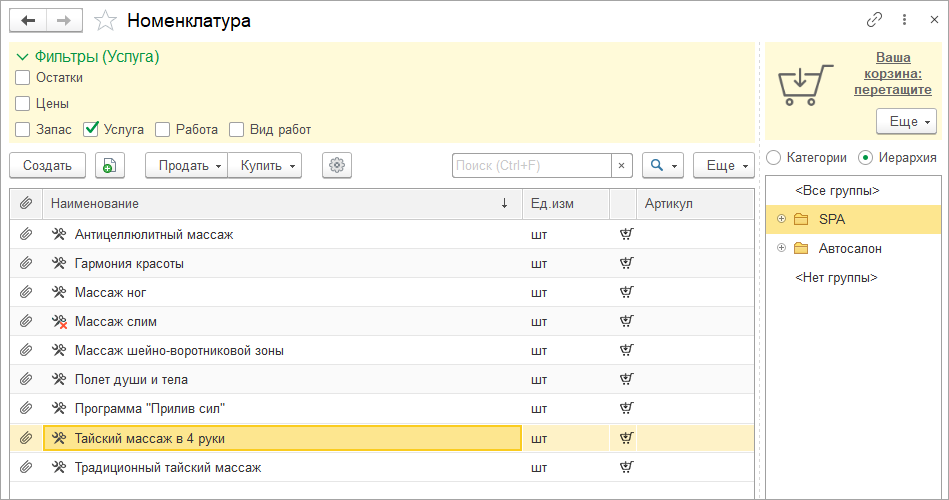The image size is (949, 500).
Task: Click the Ваша корзина link
Action: pyautogui.click(x=892, y=74)
